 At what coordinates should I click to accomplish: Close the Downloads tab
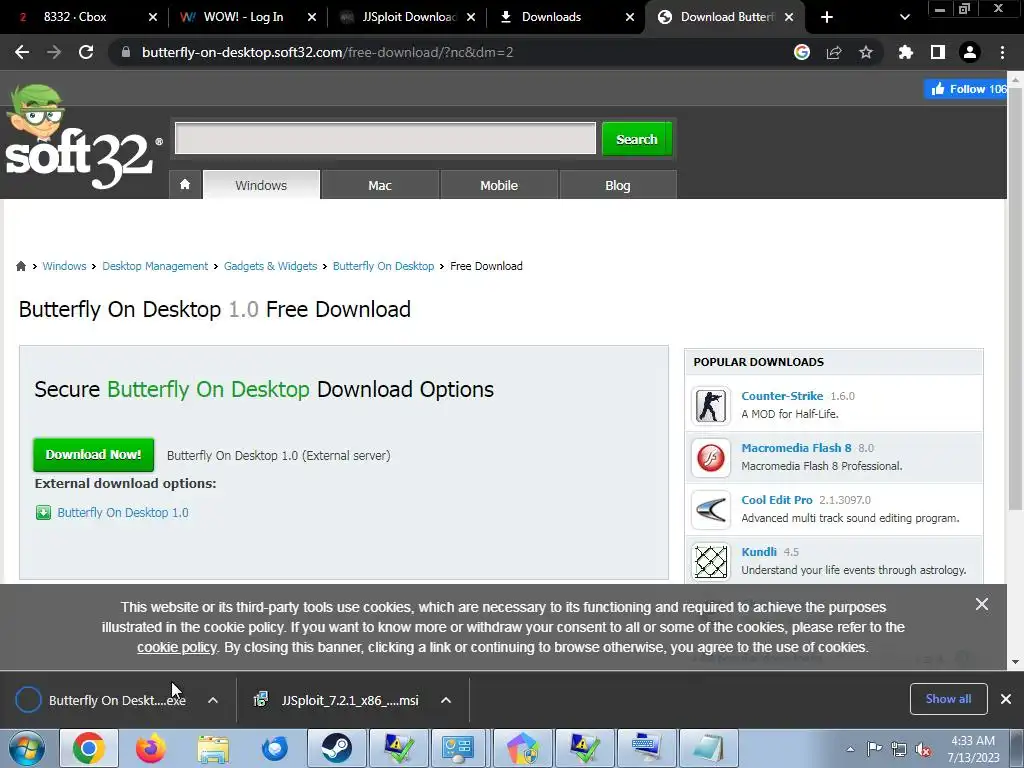tap(630, 17)
